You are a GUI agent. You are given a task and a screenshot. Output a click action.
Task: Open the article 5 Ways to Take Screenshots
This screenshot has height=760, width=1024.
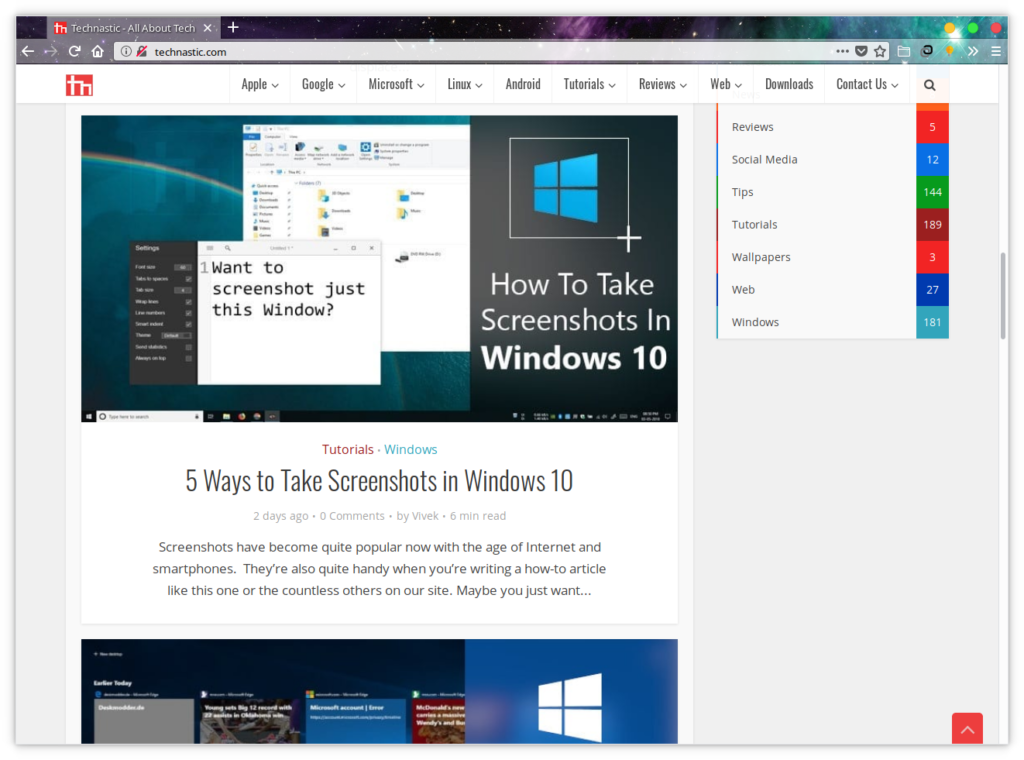click(x=379, y=481)
